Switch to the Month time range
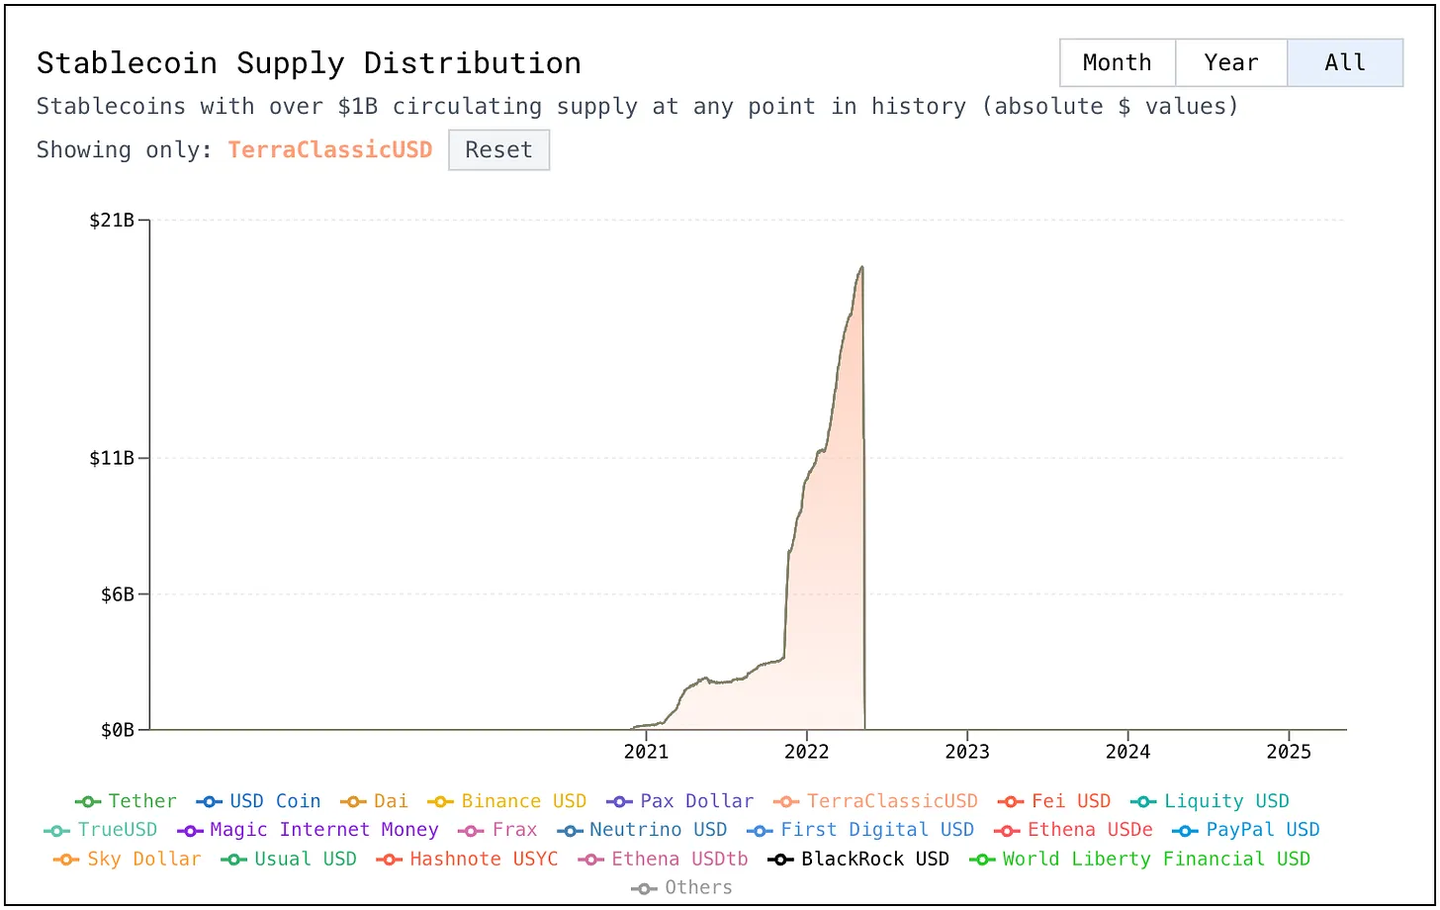Screen dimensions: 1440x910 [1117, 63]
